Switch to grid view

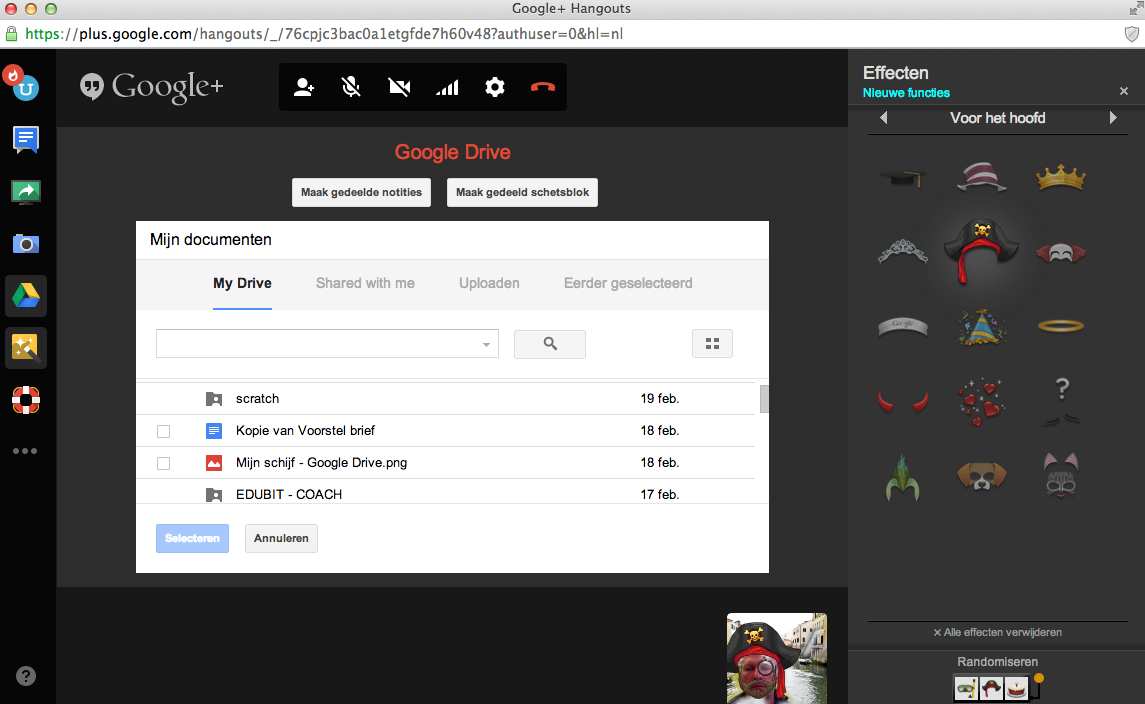click(712, 344)
